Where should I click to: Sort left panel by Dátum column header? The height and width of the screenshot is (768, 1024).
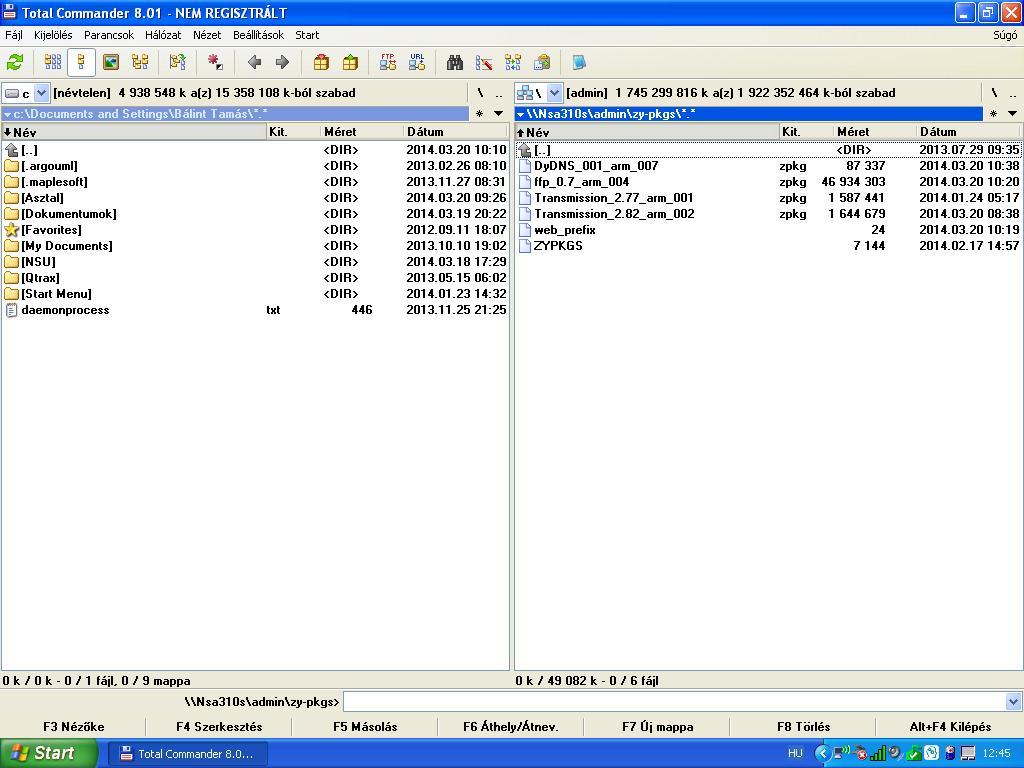point(455,132)
